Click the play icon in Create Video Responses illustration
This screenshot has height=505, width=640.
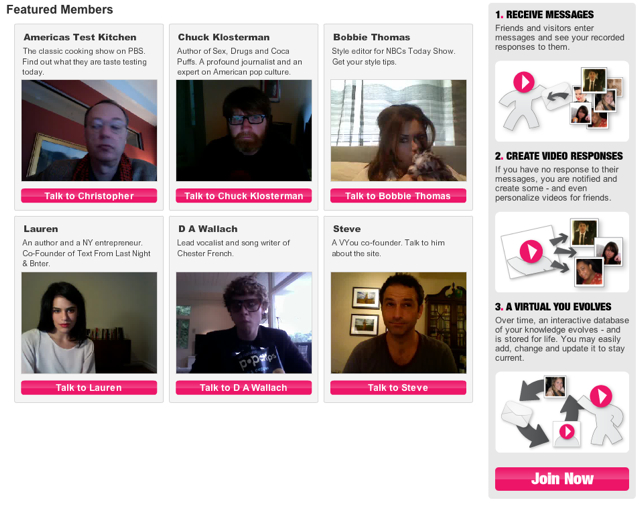[531, 251]
